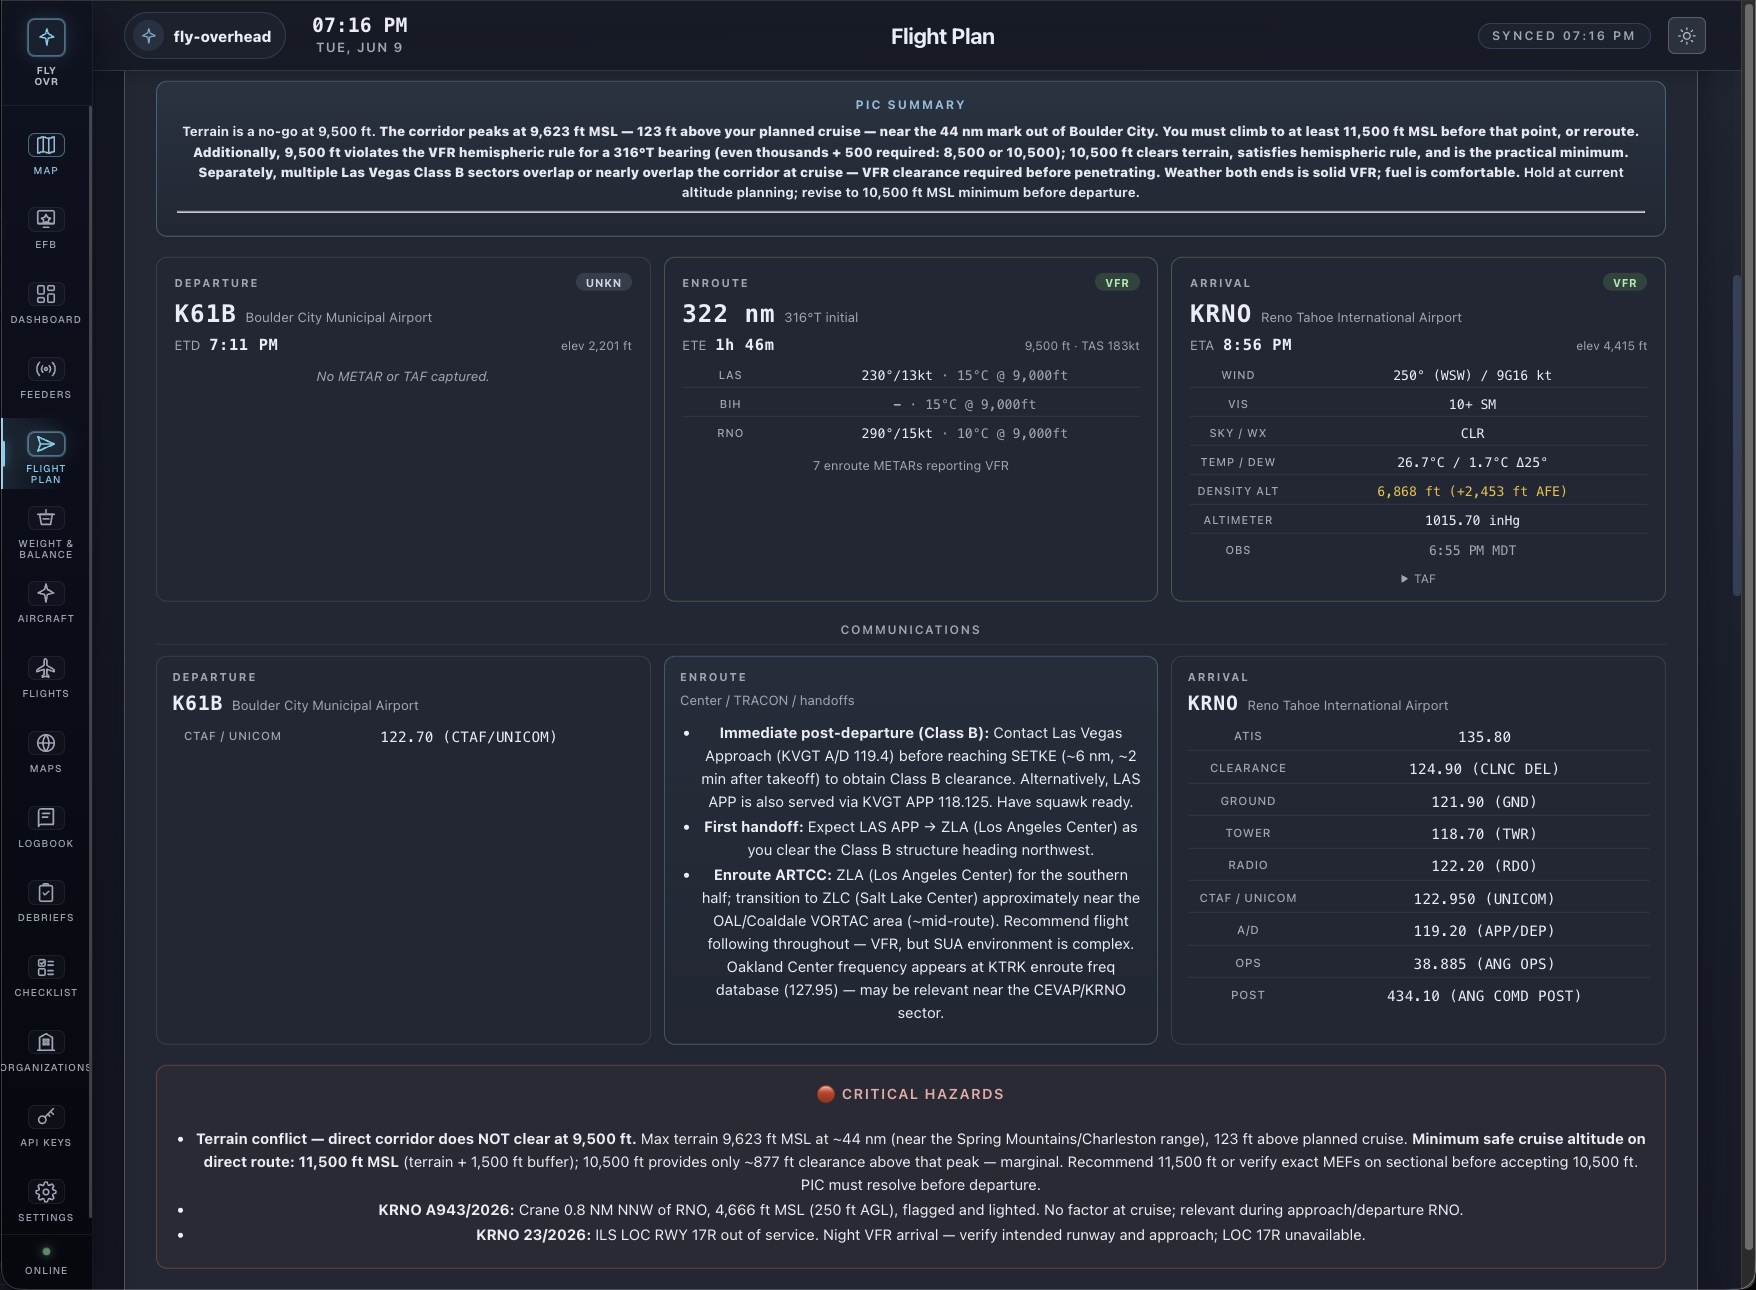Open the Logbook sidebar icon

click(46, 818)
